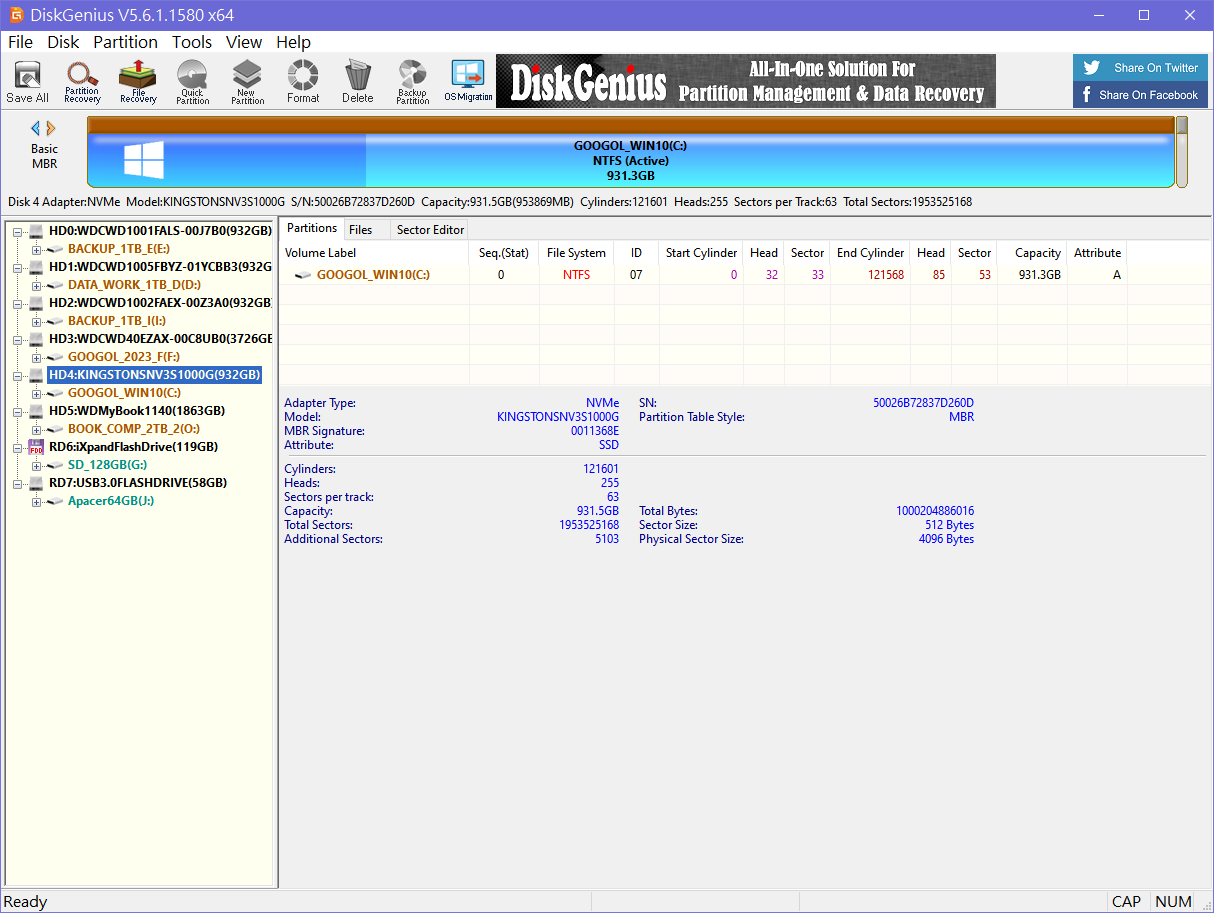This screenshot has height=913, width=1214.
Task: Expand GOOGOL_WIN10(C:) tree partition node
Action: point(37,393)
